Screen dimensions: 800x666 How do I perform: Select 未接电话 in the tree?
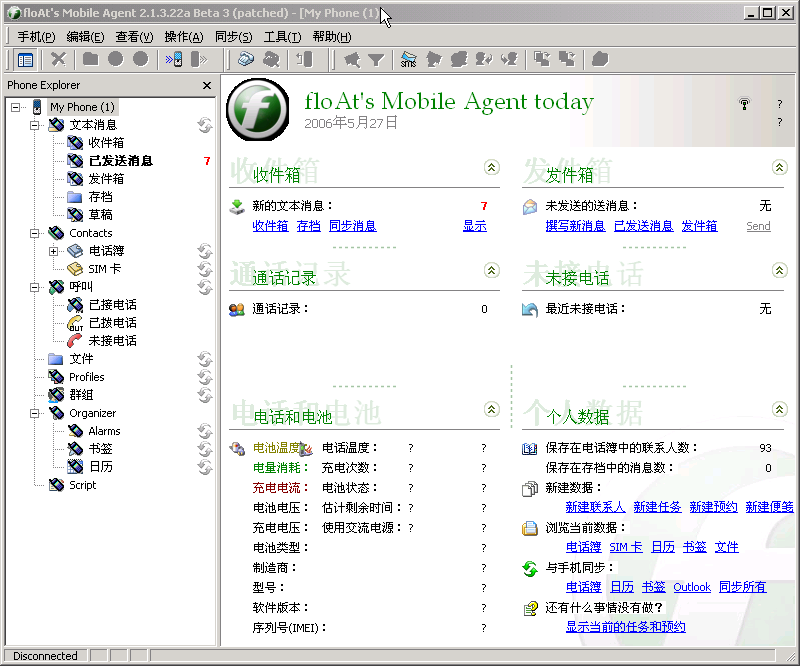pyautogui.click(x=112, y=341)
